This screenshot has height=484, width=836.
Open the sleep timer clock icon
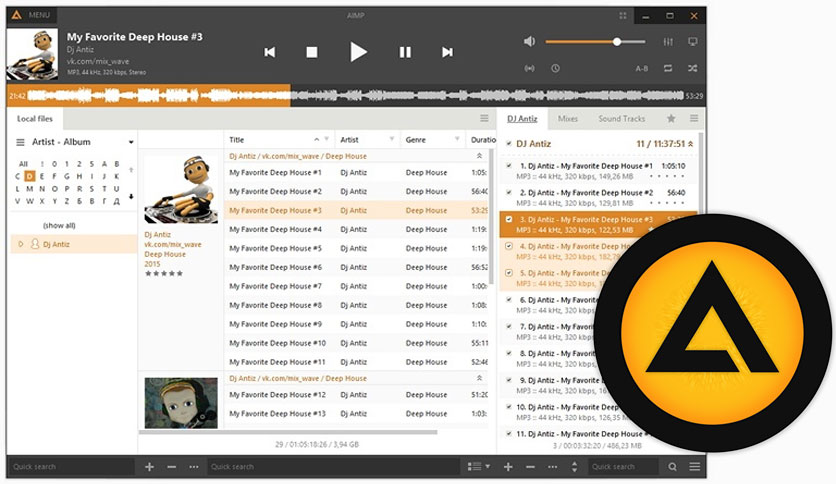(556, 68)
